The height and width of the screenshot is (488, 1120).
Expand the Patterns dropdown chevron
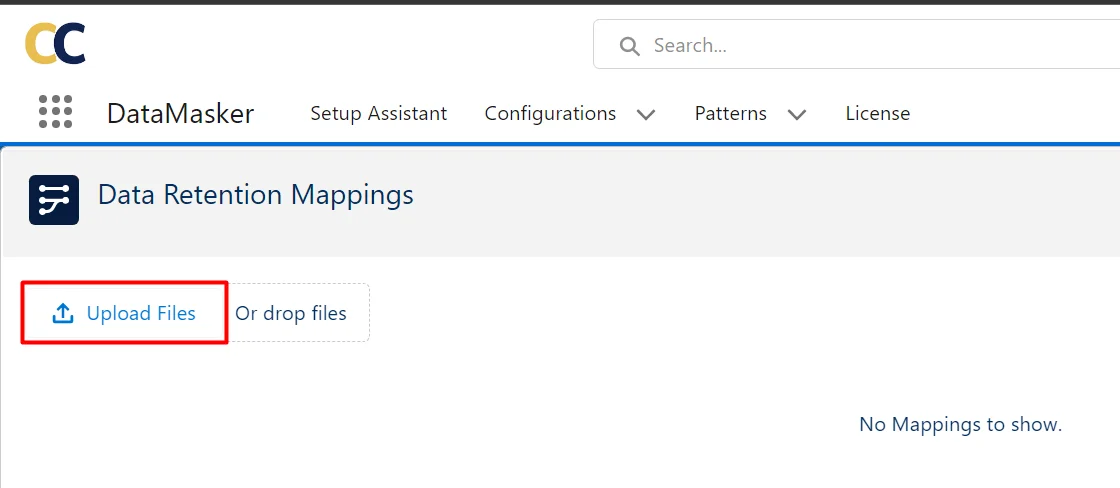[797, 114]
